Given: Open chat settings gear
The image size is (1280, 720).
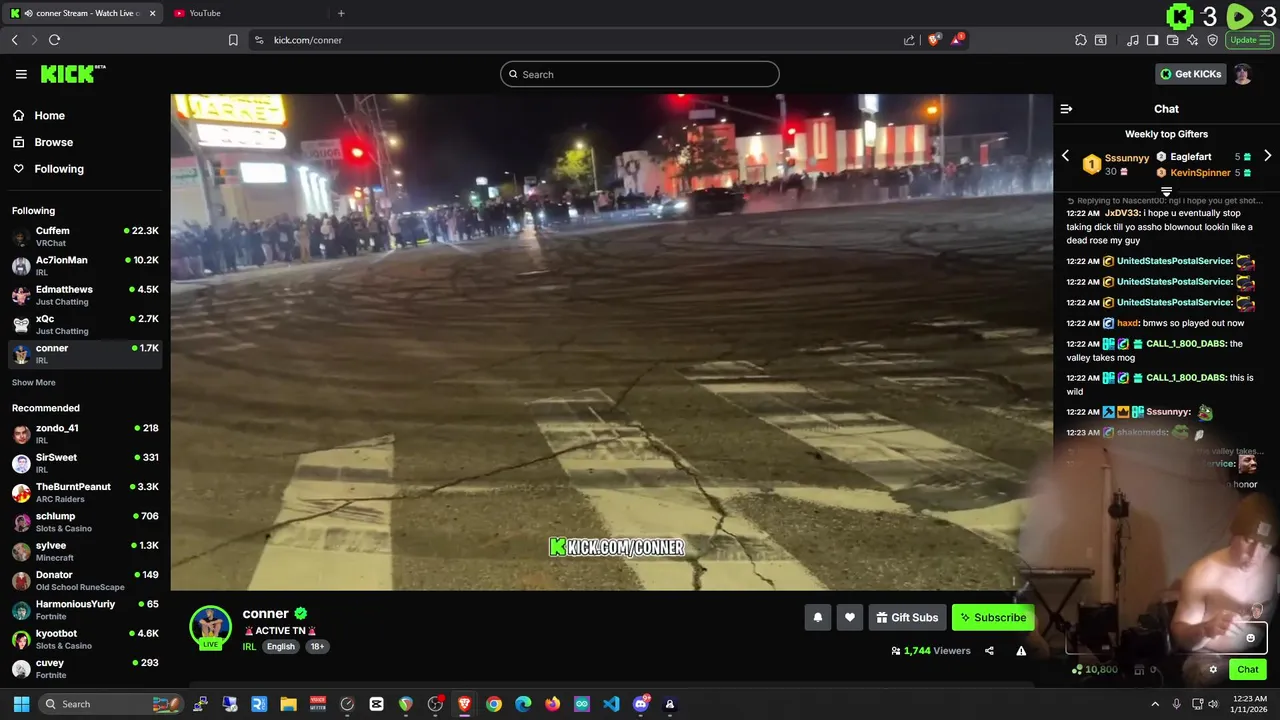Looking at the screenshot, I should coord(1213,670).
